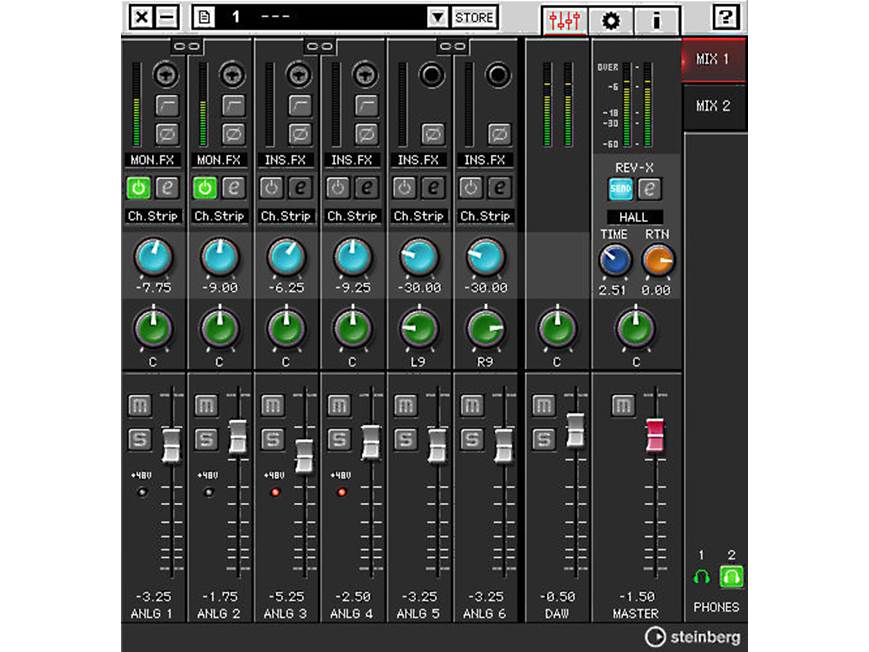Click the STORE button

(474, 17)
